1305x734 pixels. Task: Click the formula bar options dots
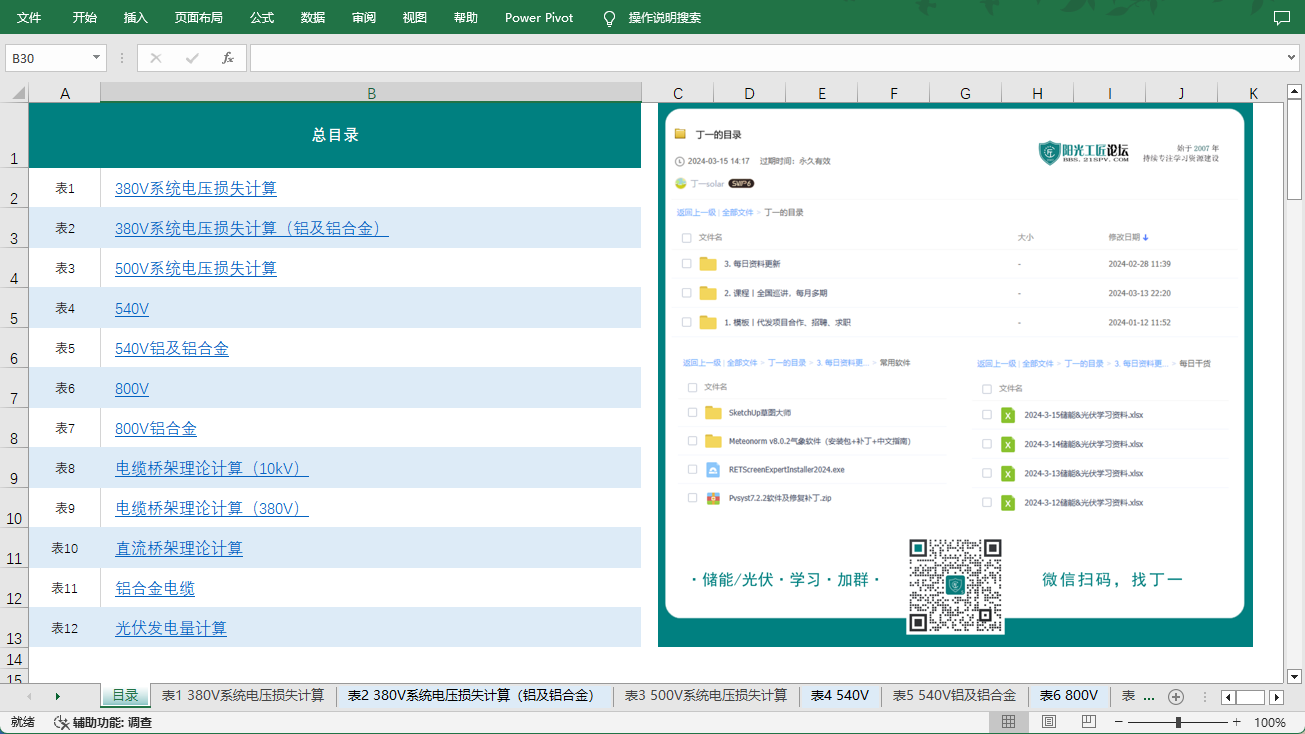pyautogui.click(x=122, y=58)
